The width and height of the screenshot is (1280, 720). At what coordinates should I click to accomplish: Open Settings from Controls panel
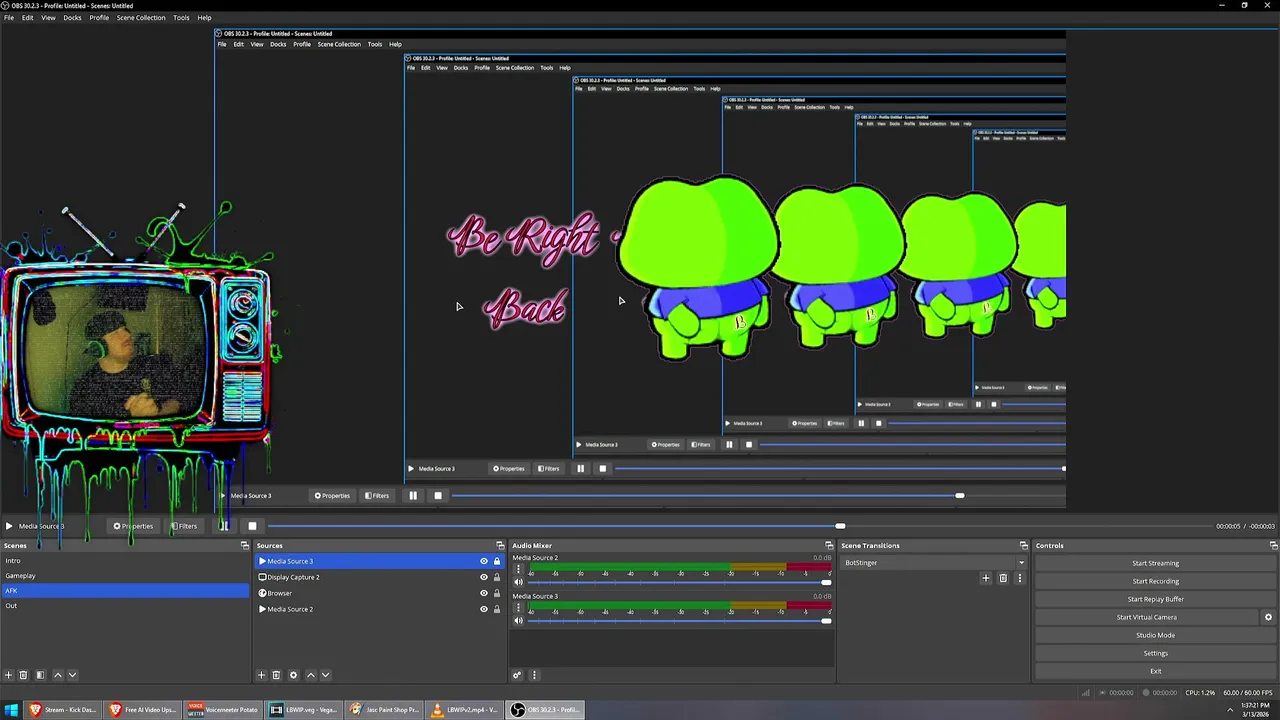coord(1155,653)
